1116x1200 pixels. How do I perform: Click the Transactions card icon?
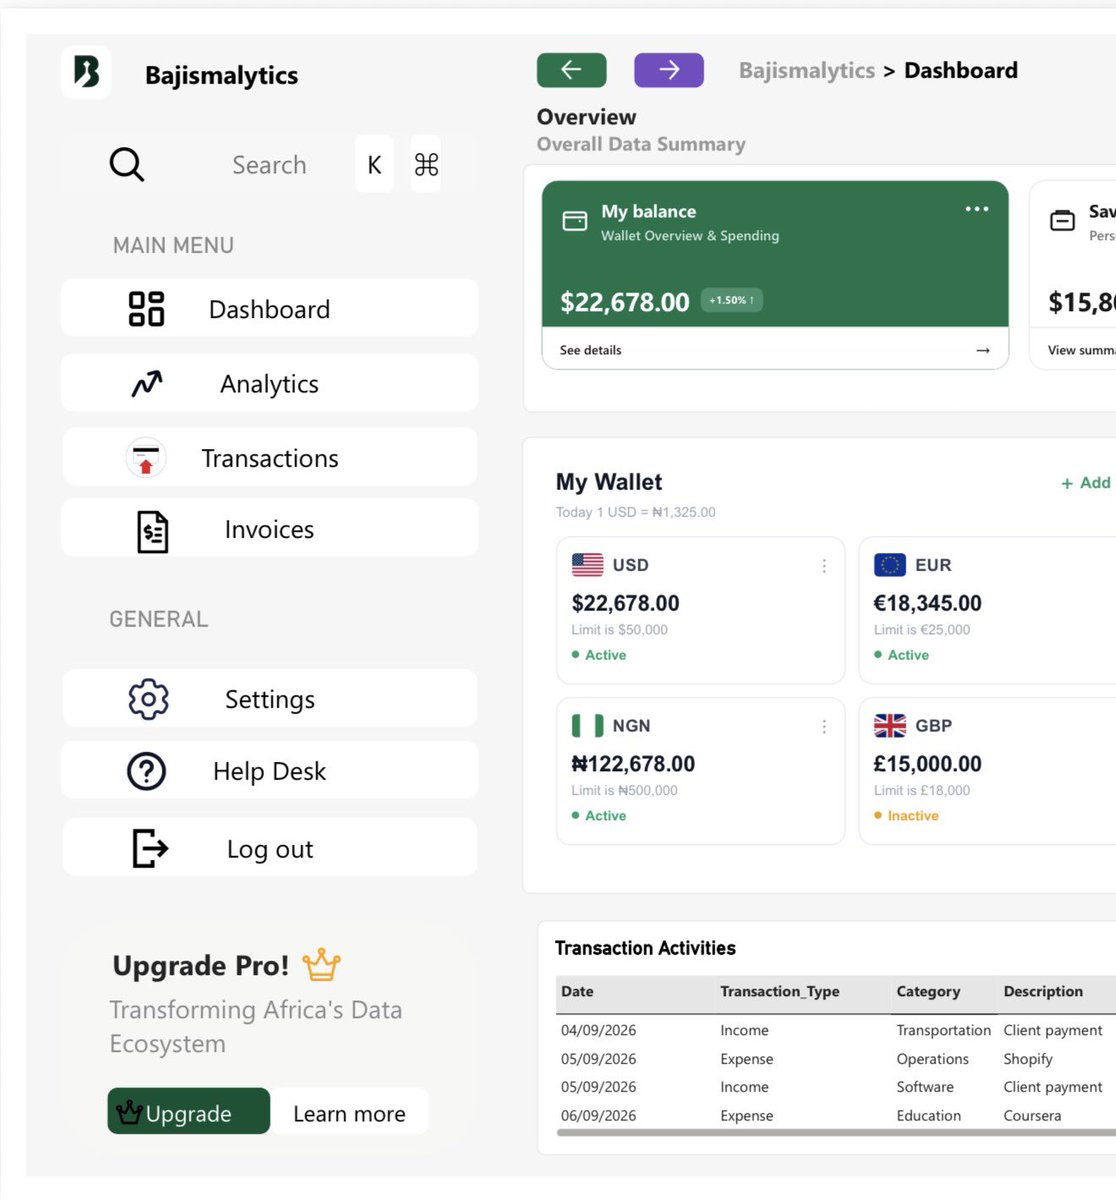point(146,458)
